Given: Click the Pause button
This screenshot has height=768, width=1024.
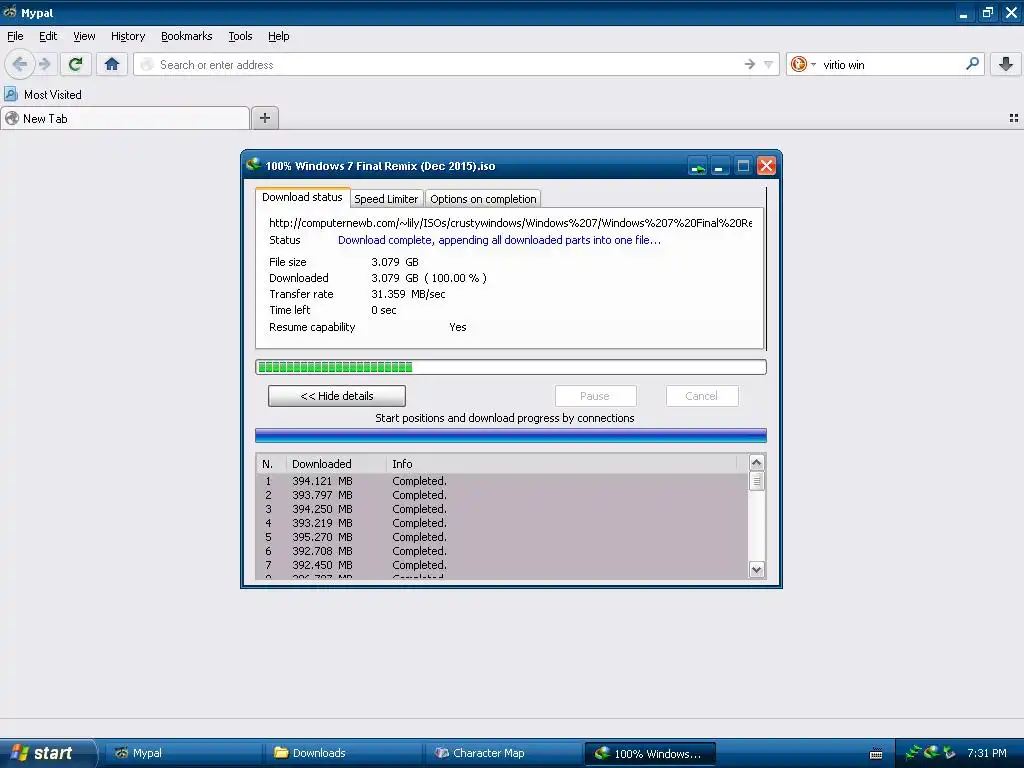Looking at the screenshot, I should [x=595, y=396].
